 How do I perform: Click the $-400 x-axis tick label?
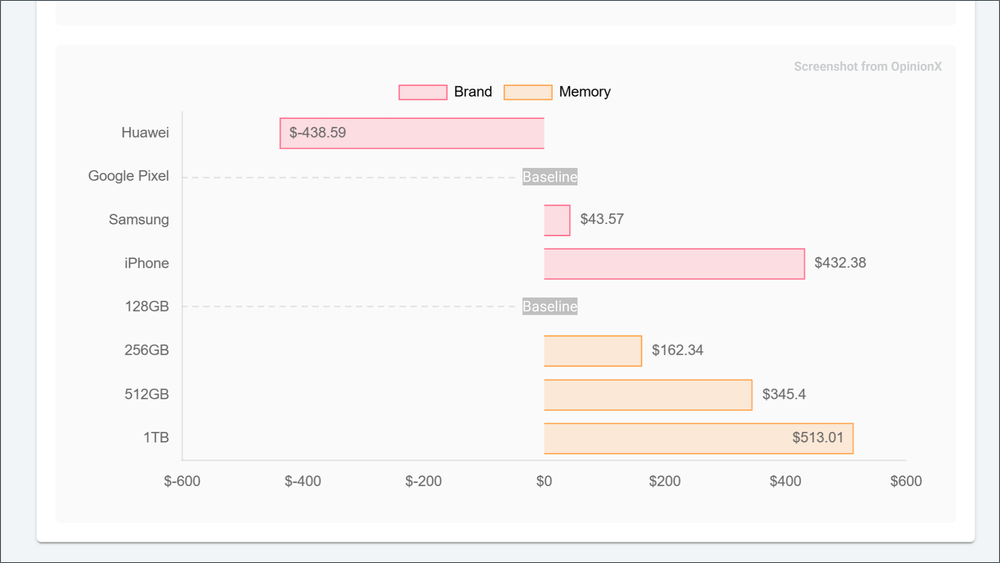(303, 481)
